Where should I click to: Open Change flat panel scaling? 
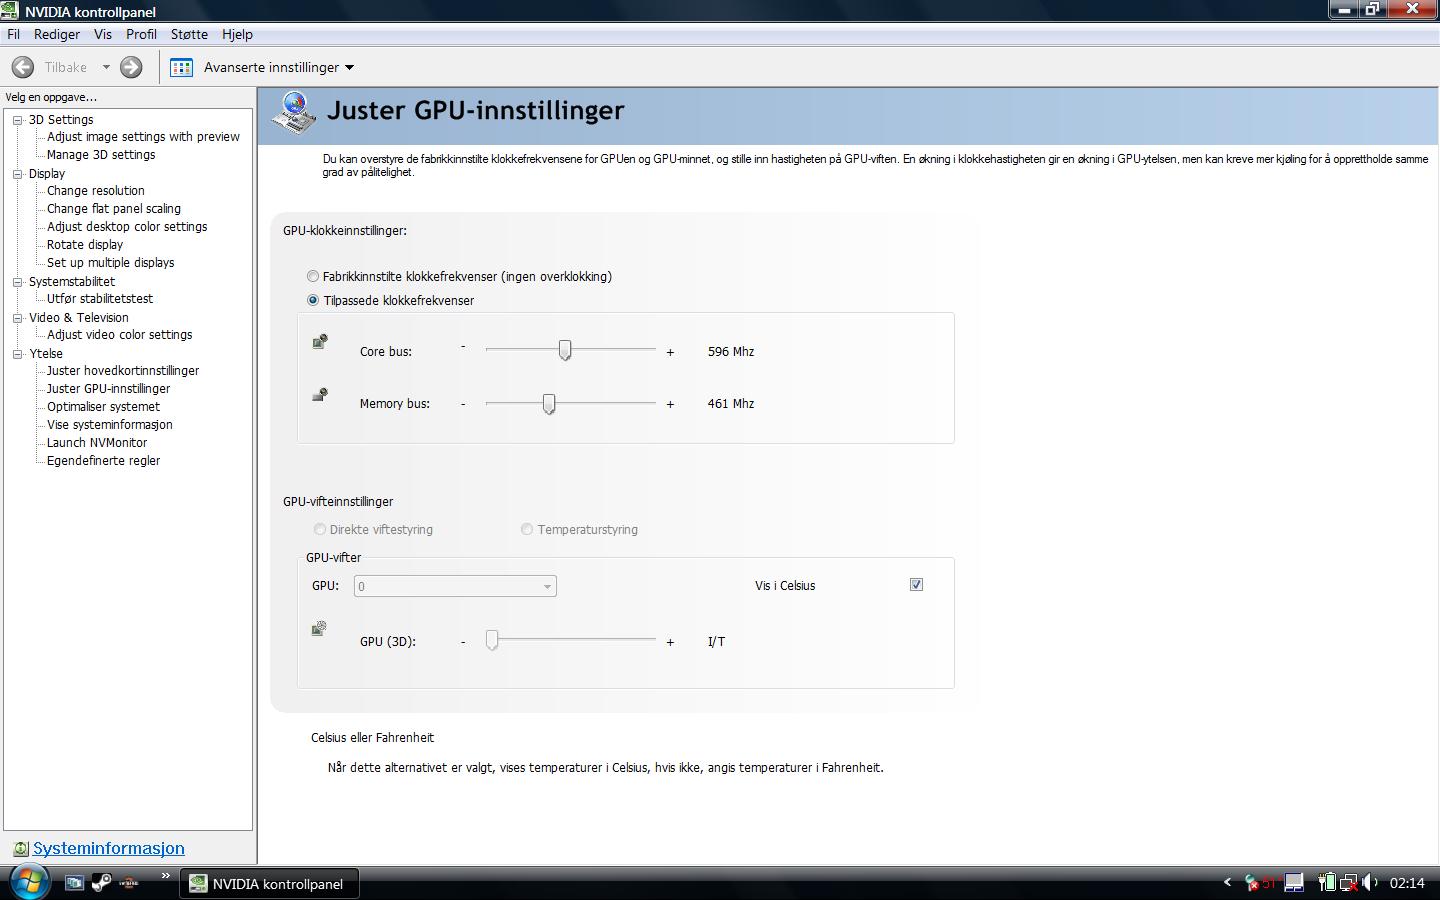click(x=114, y=209)
